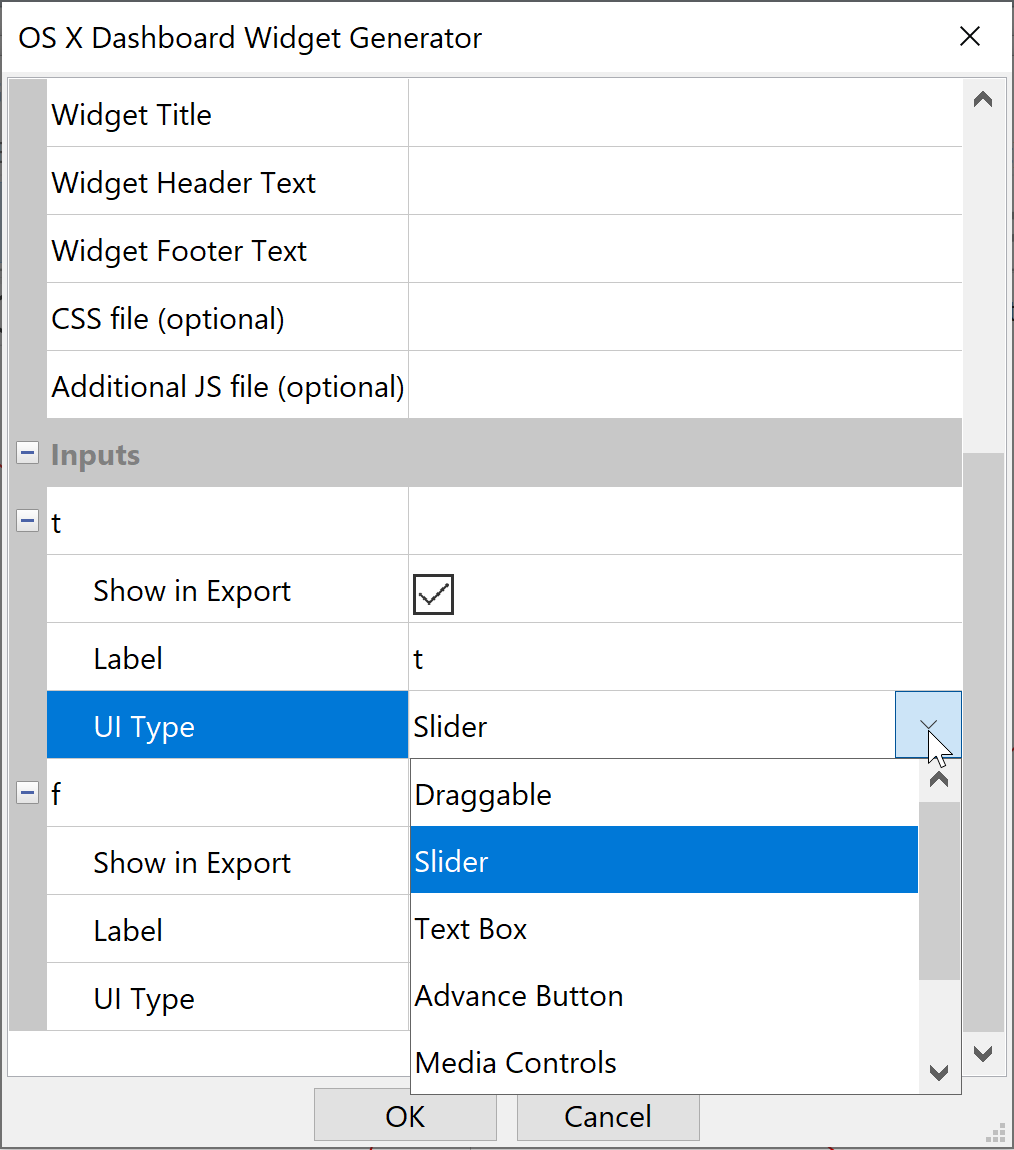1014x1150 pixels.
Task: Select the Label row under "t"
Action: point(227,657)
